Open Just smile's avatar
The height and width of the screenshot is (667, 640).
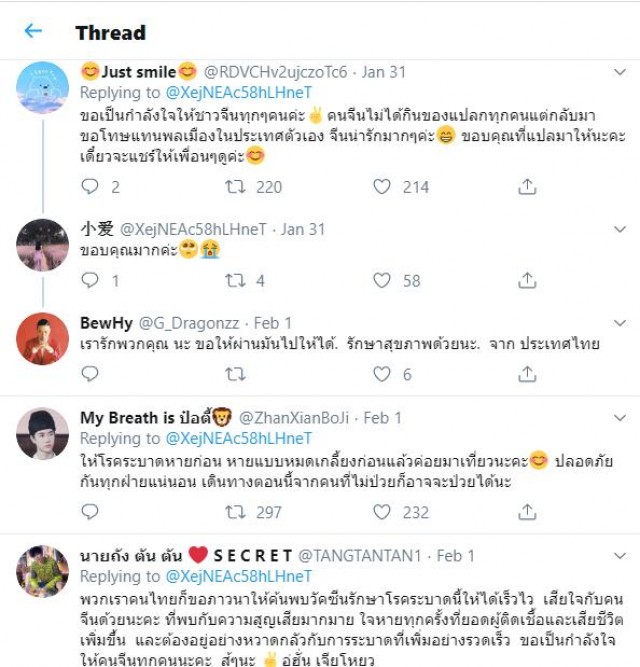42,87
